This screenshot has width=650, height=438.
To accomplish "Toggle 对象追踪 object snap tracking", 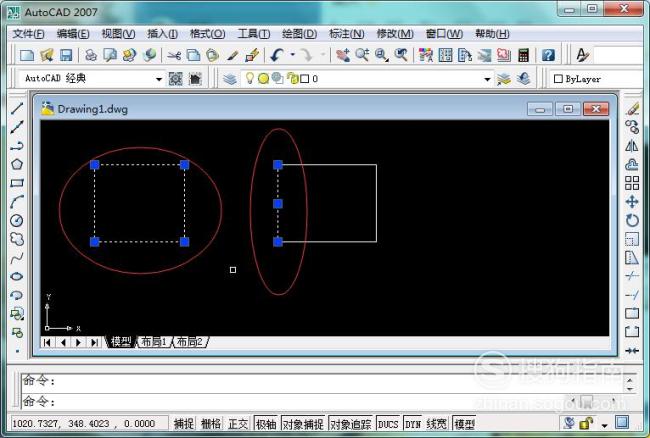I will [x=351, y=423].
